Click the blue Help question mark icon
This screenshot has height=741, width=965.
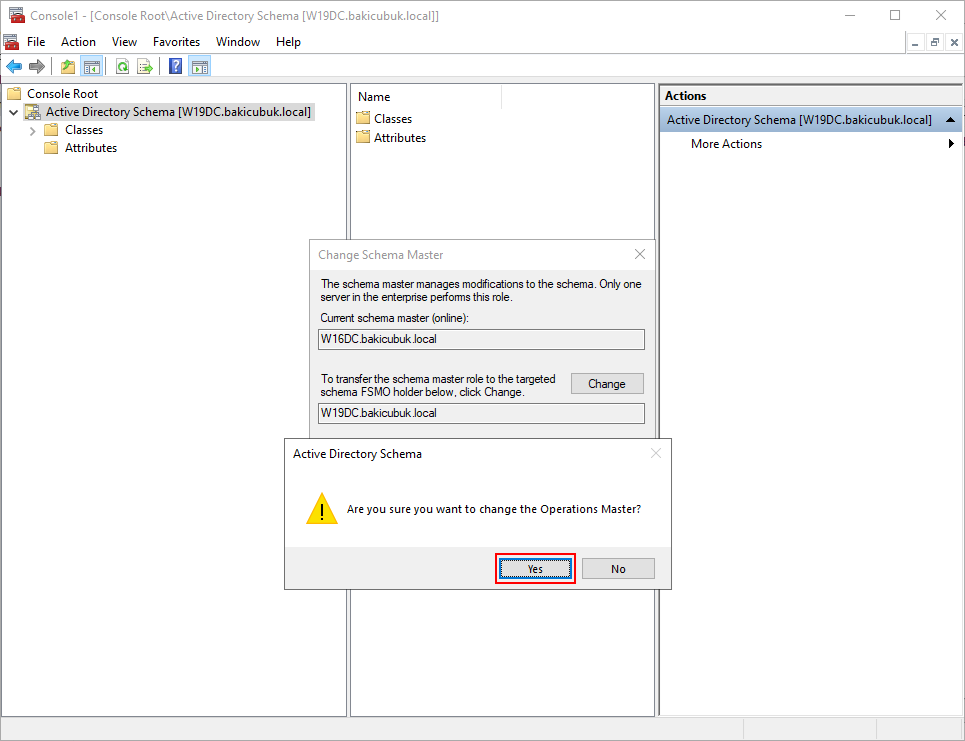[x=175, y=66]
